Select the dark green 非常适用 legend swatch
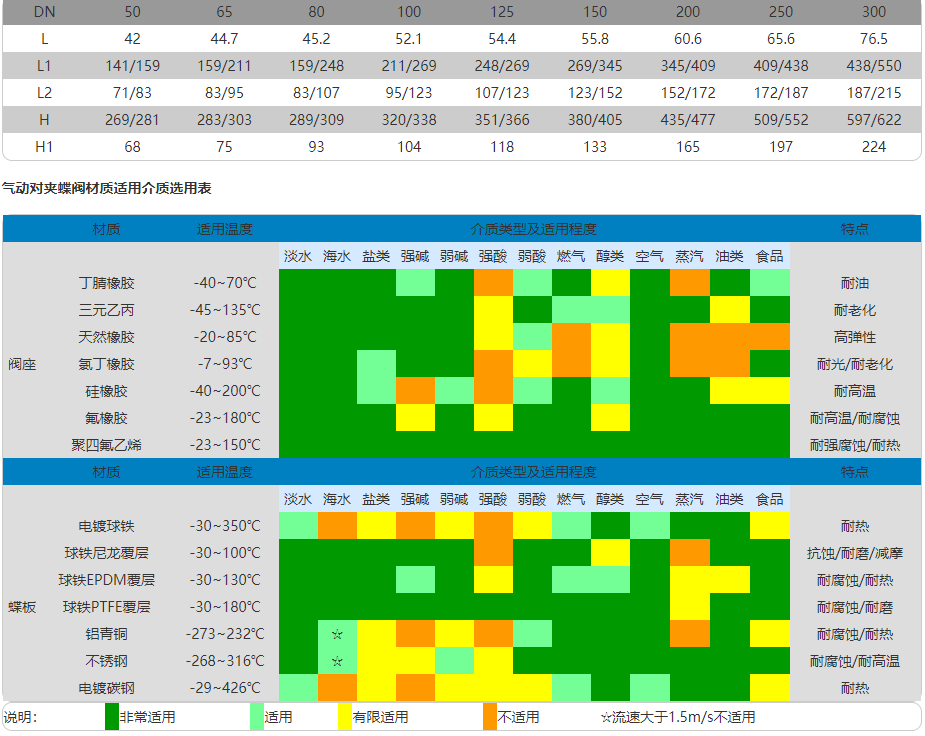This screenshot has height=736, width=925. [x=111, y=717]
